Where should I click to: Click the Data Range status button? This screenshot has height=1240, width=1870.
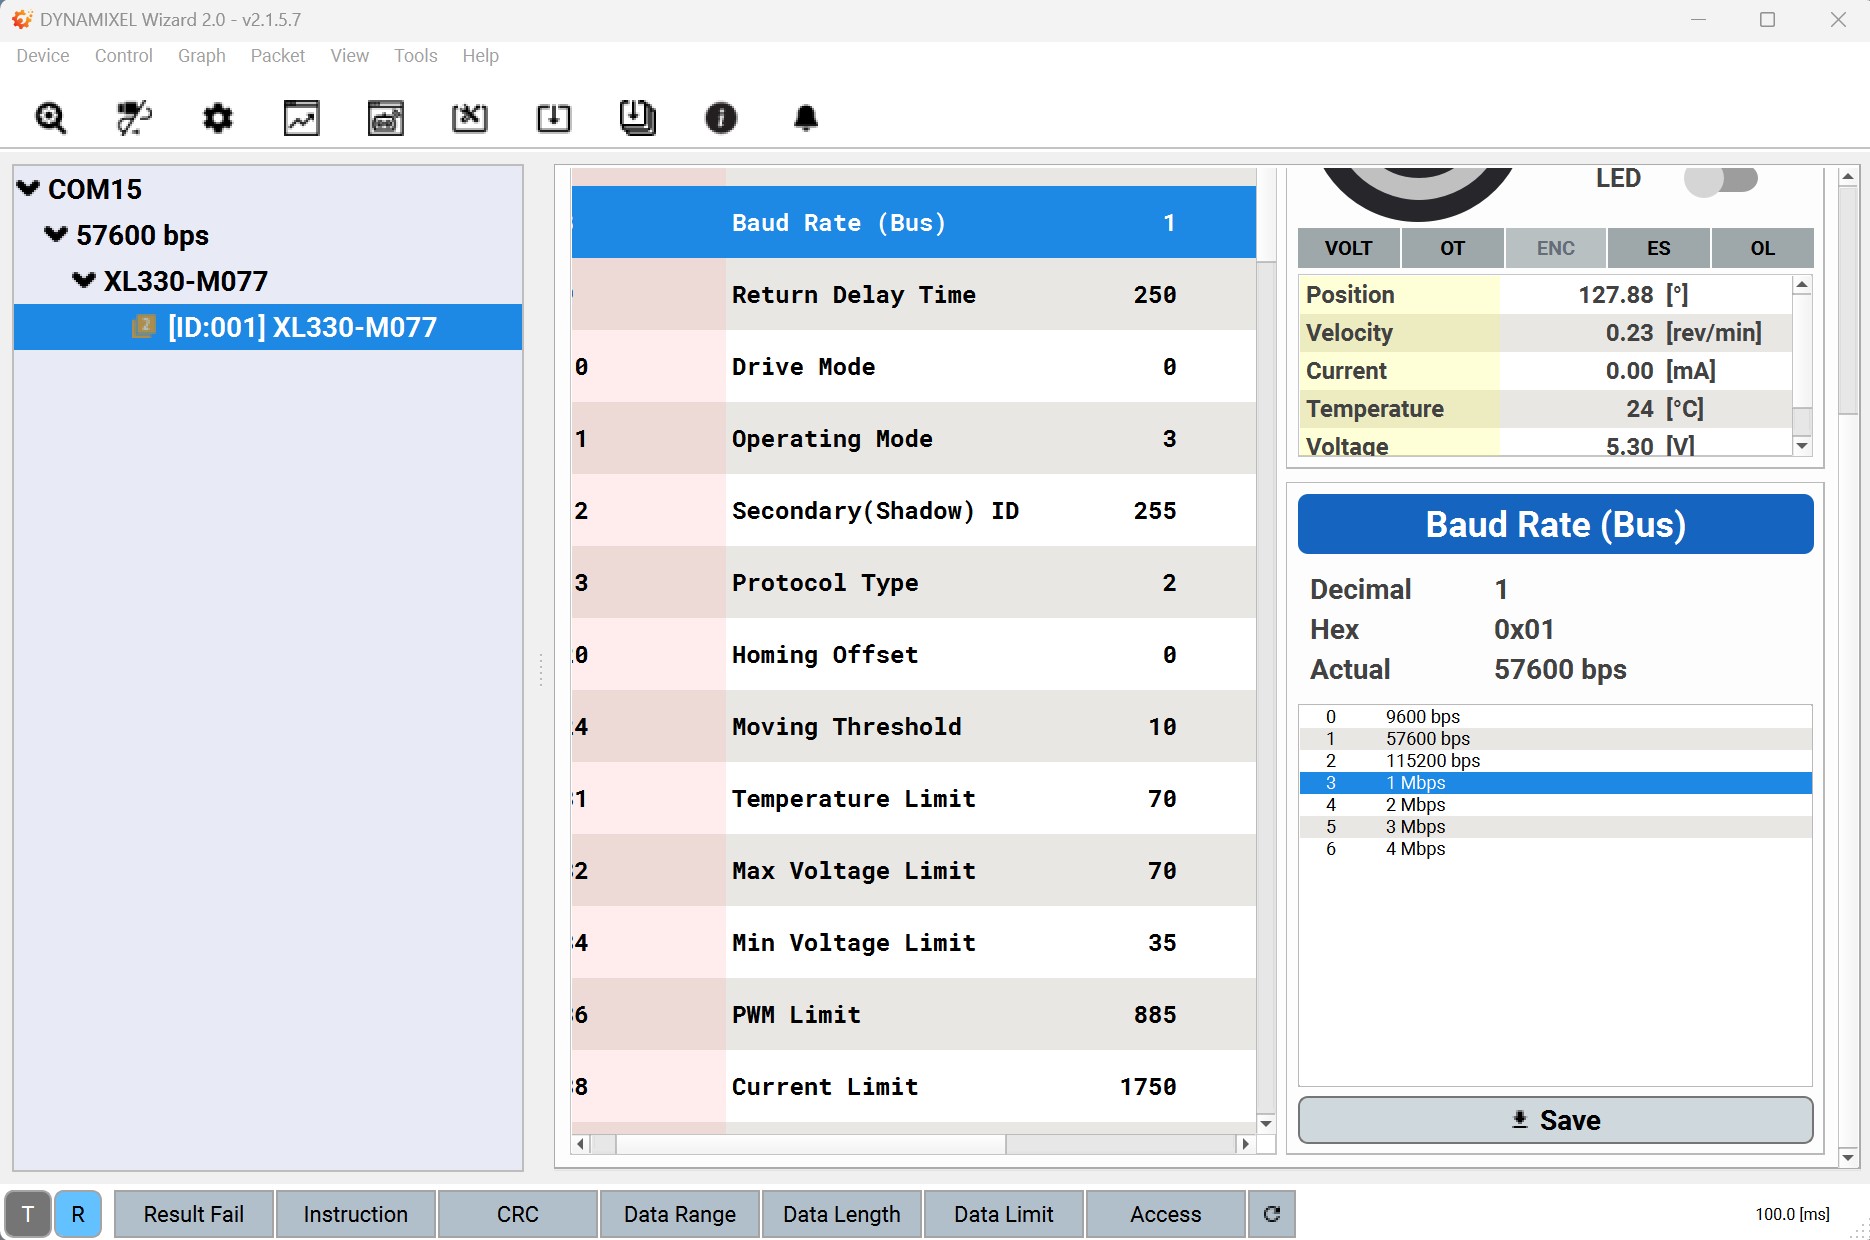[680, 1214]
